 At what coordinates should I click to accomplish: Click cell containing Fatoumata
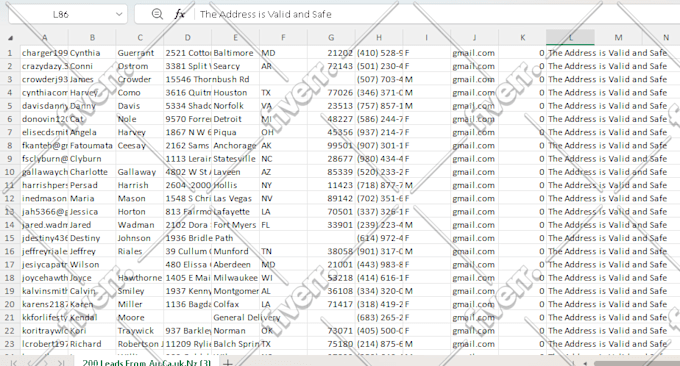[92, 146]
